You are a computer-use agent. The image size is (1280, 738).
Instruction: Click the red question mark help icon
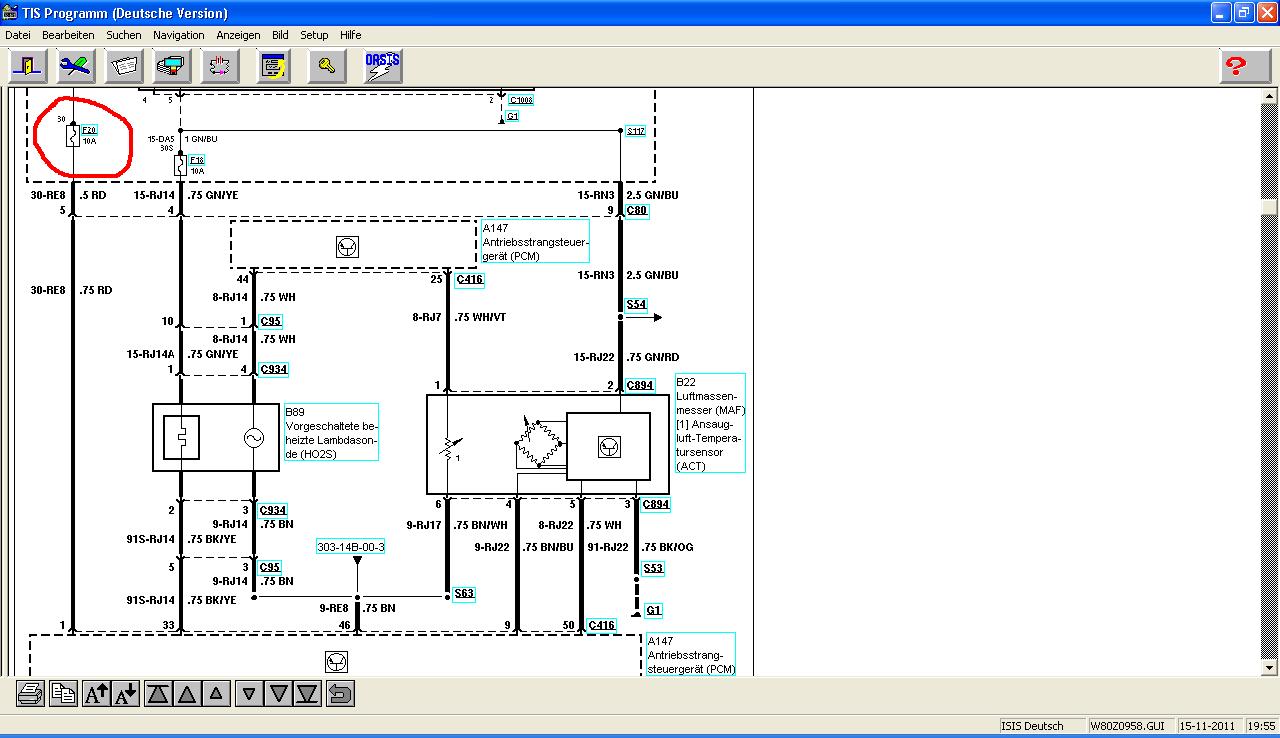[x=1237, y=66]
